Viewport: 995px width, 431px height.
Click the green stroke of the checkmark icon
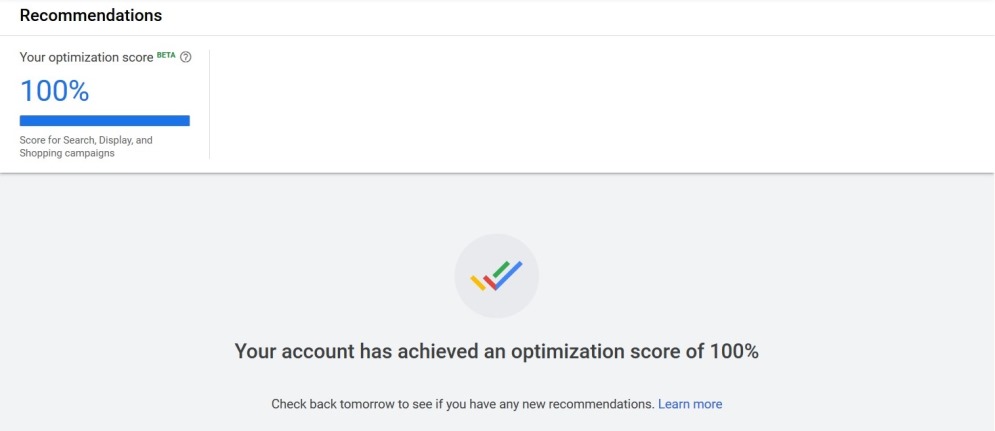[501, 268]
